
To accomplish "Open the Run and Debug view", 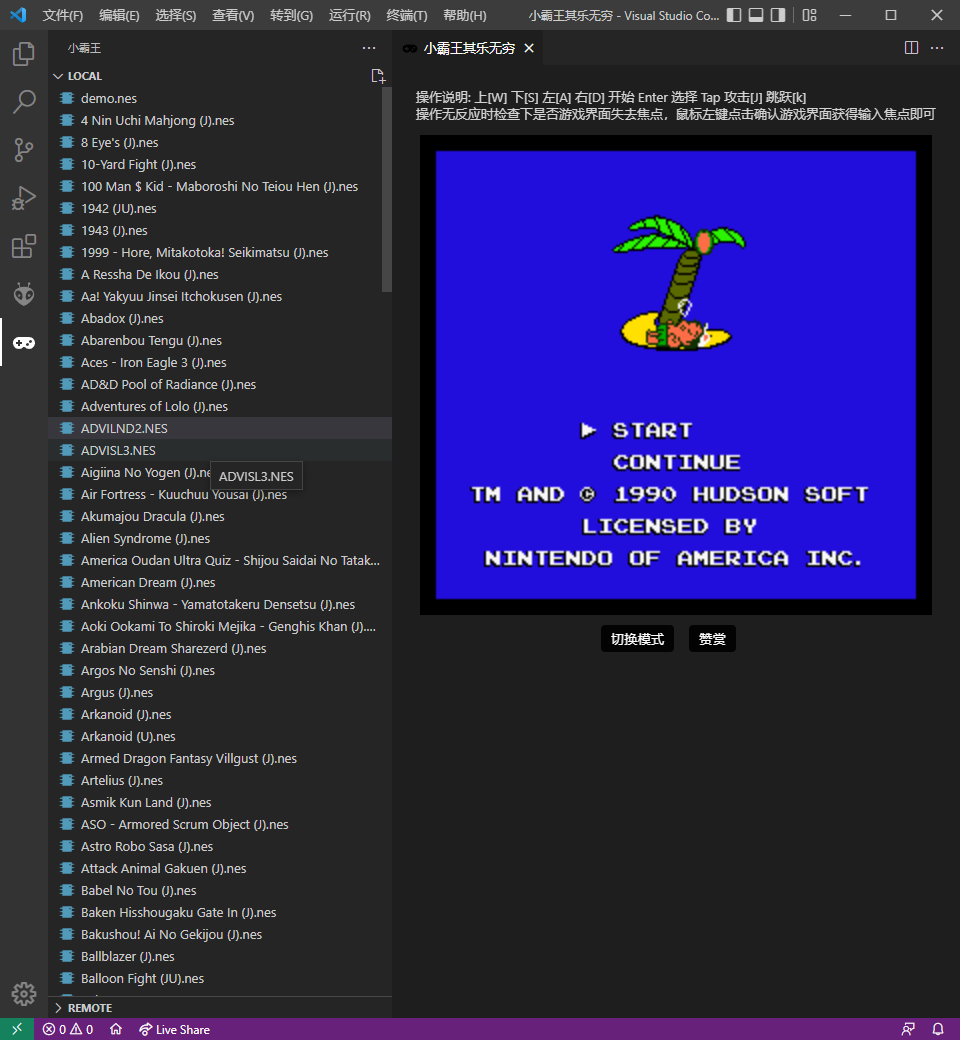I will coord(24,198).
